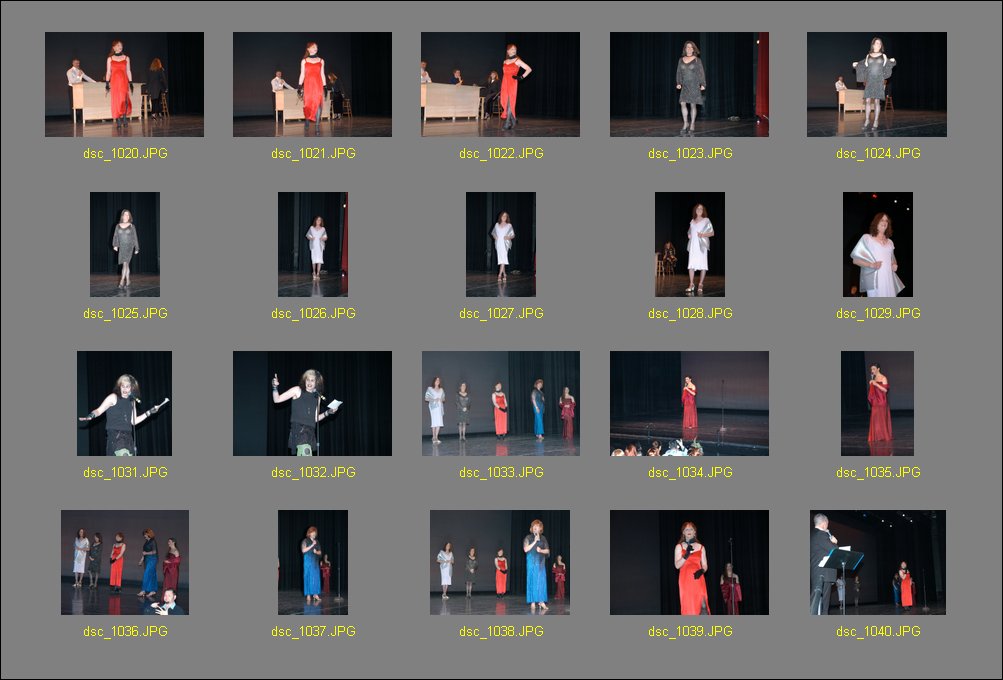Click the thumbnail above dsc_1026.JPG
This screenshot has width=1003, height=680.
pyautogui.click(x=313, y=244)
